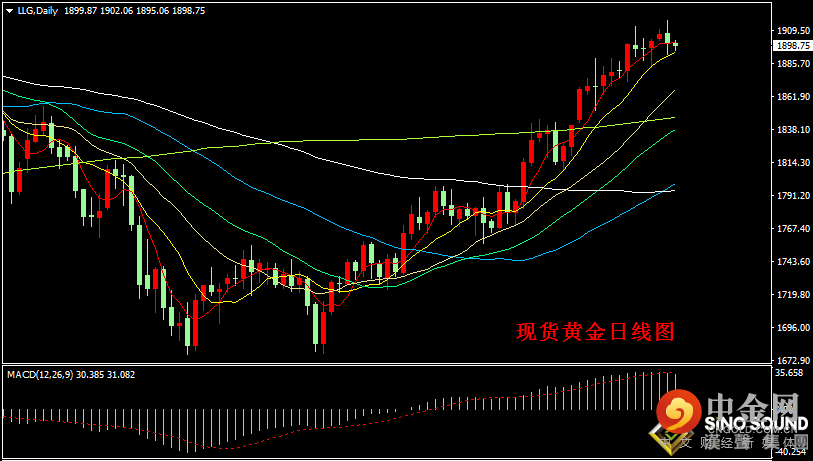
Task: Select the MACD value 30.385
Action: 90,374
